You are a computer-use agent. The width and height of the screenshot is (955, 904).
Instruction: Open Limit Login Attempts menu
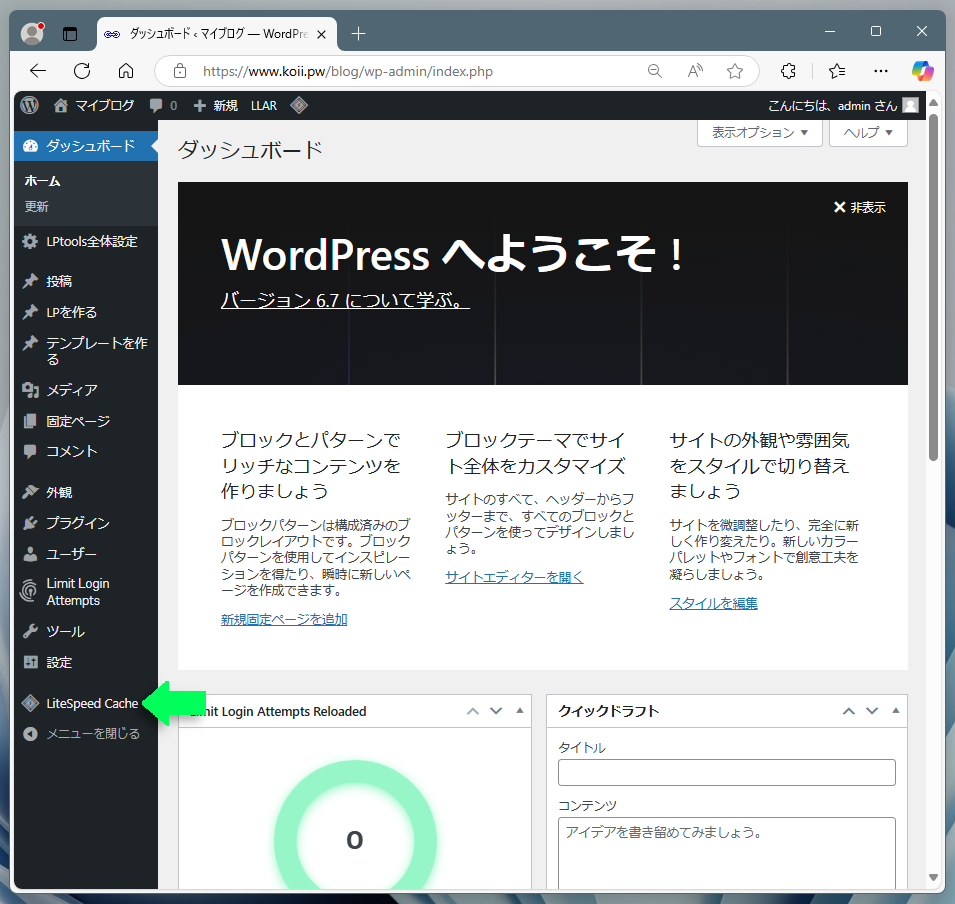(86, 592)
